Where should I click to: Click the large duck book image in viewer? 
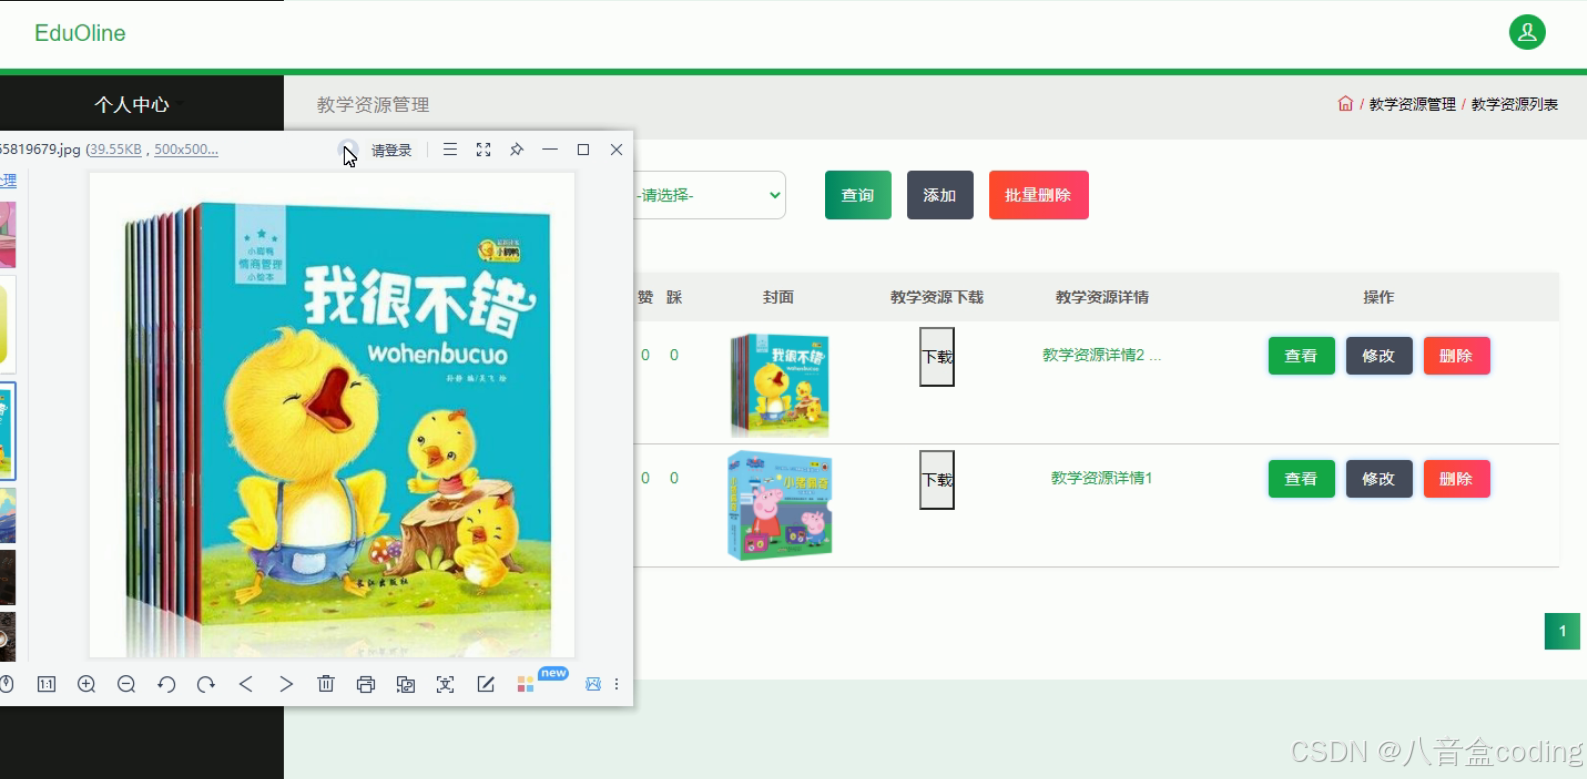point(332,415)
